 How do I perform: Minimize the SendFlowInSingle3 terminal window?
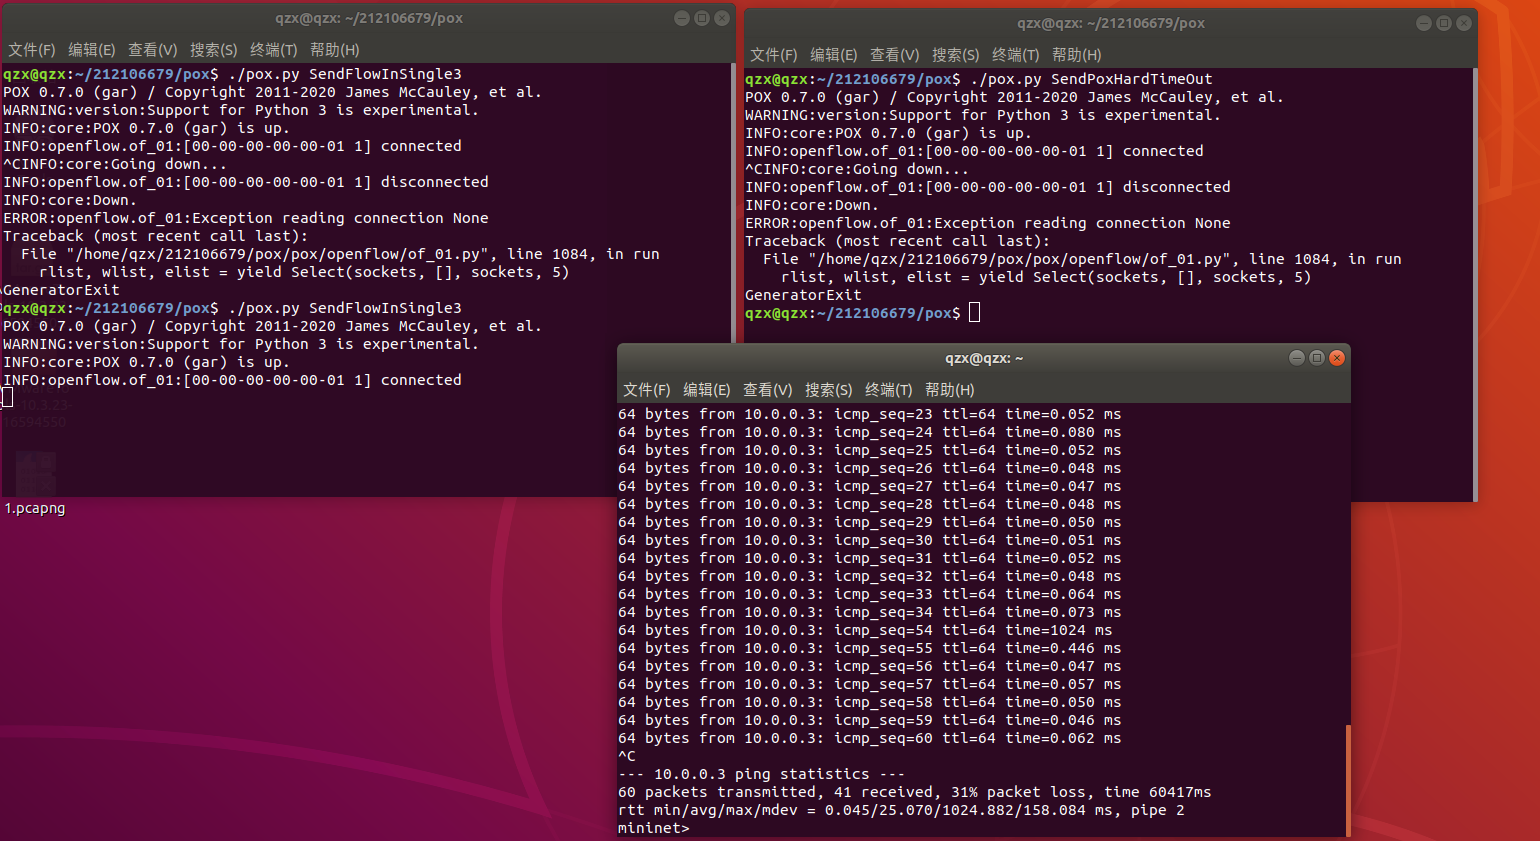(682, 18)
